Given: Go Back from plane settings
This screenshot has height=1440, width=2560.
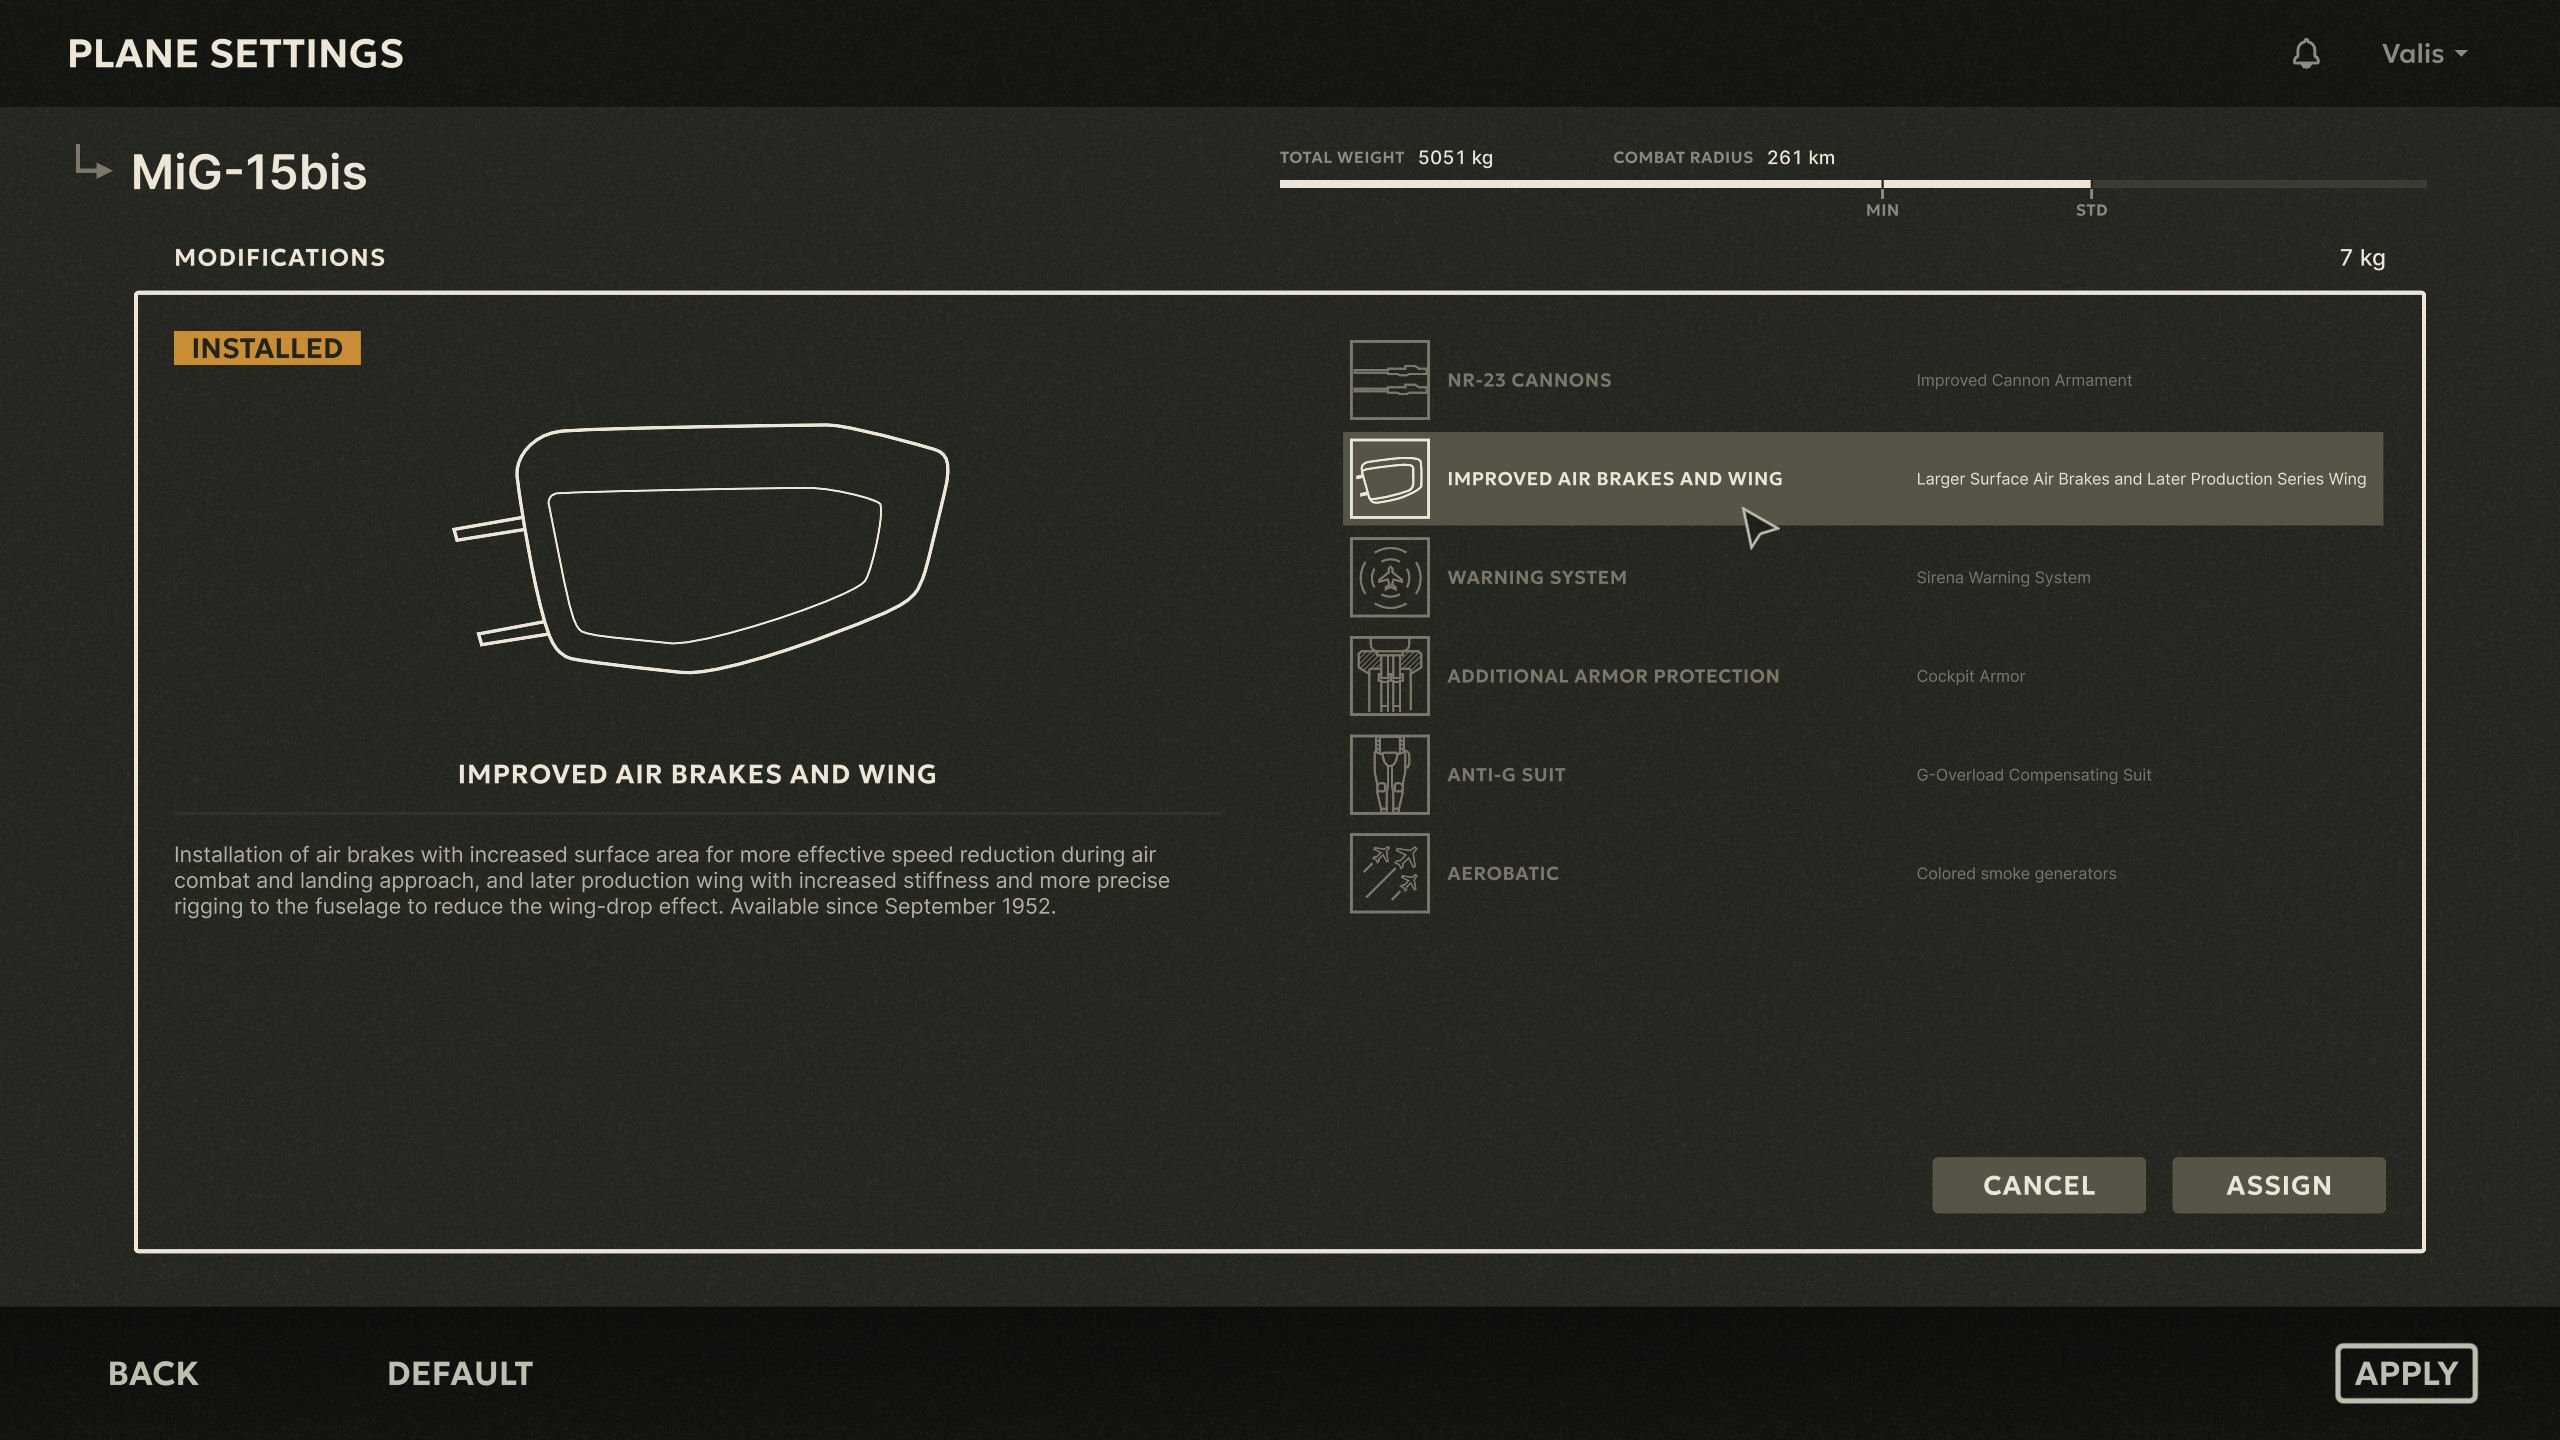Looking at the screenshot, I should pyautogui.click(x=153, y=1373).
